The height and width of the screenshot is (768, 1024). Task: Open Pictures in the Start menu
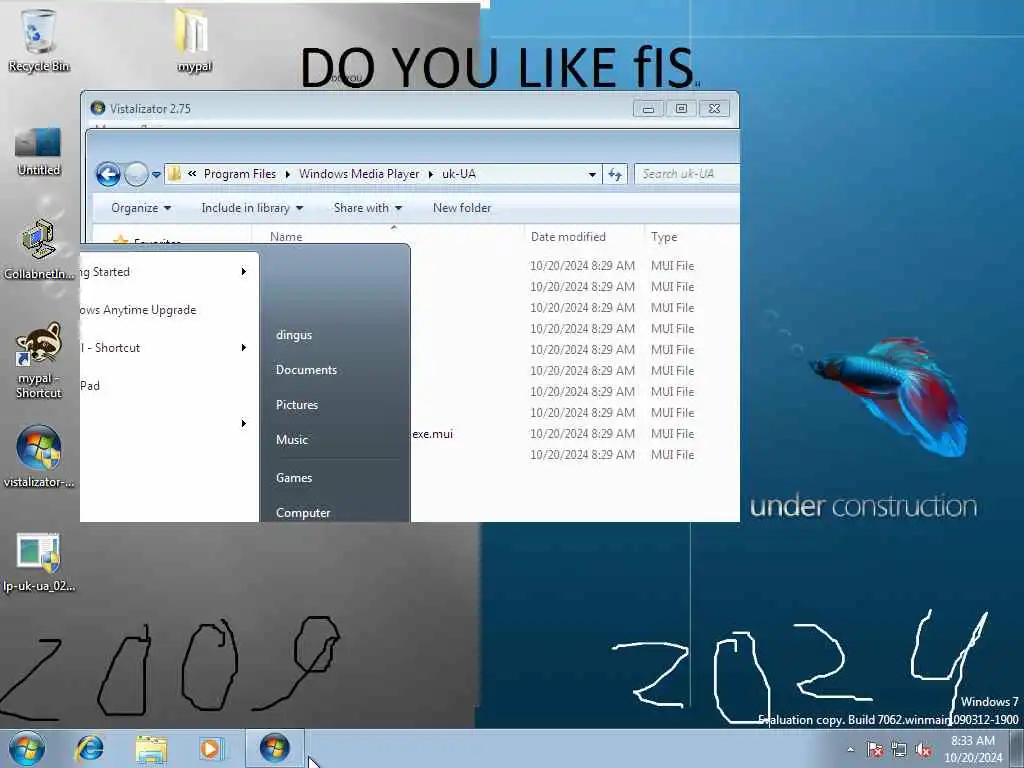click(296, 405)
